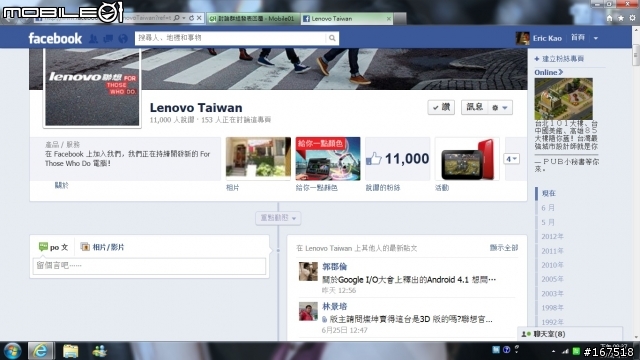Open the Facebook logo home link
The height and width of the screenshot is (360, 640).
point(55,38)
